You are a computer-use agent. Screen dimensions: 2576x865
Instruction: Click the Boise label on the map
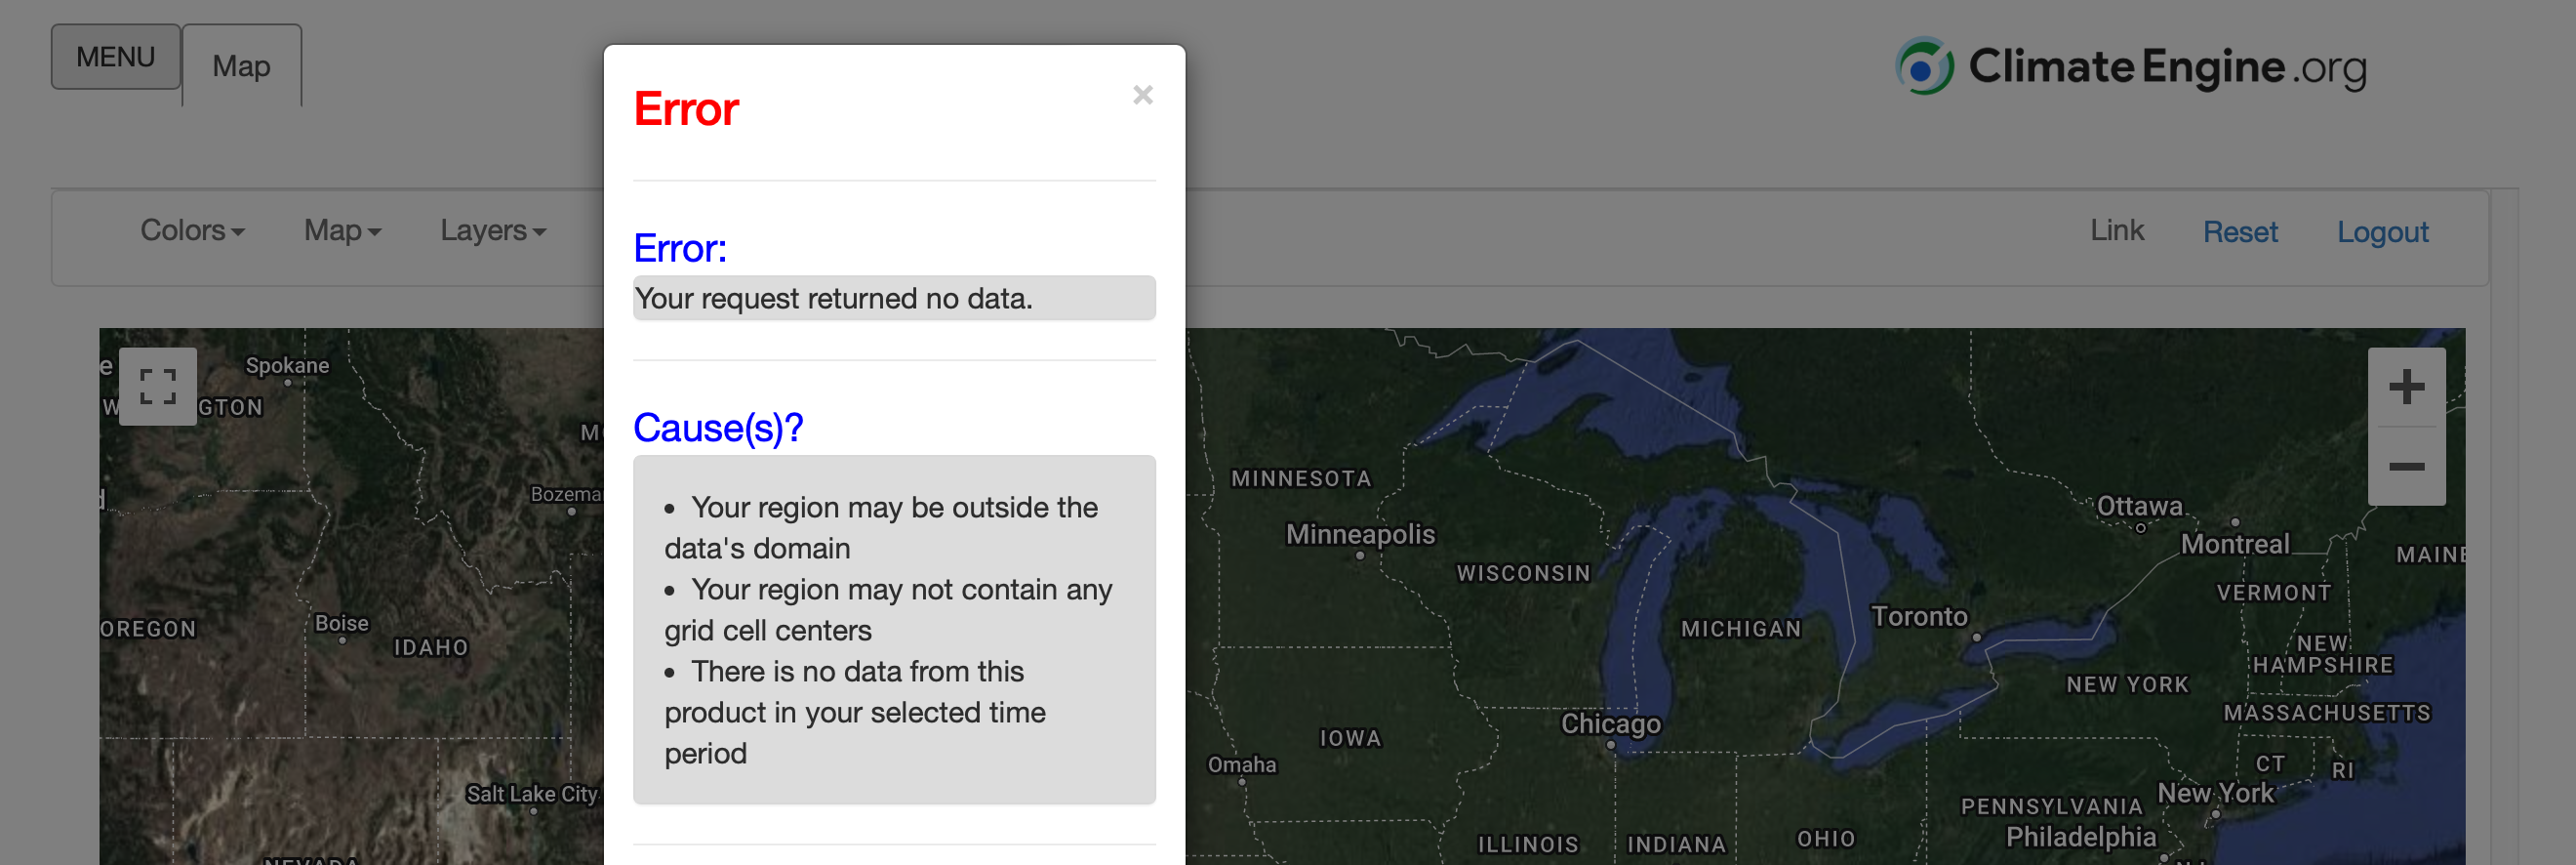click(341, 623)
